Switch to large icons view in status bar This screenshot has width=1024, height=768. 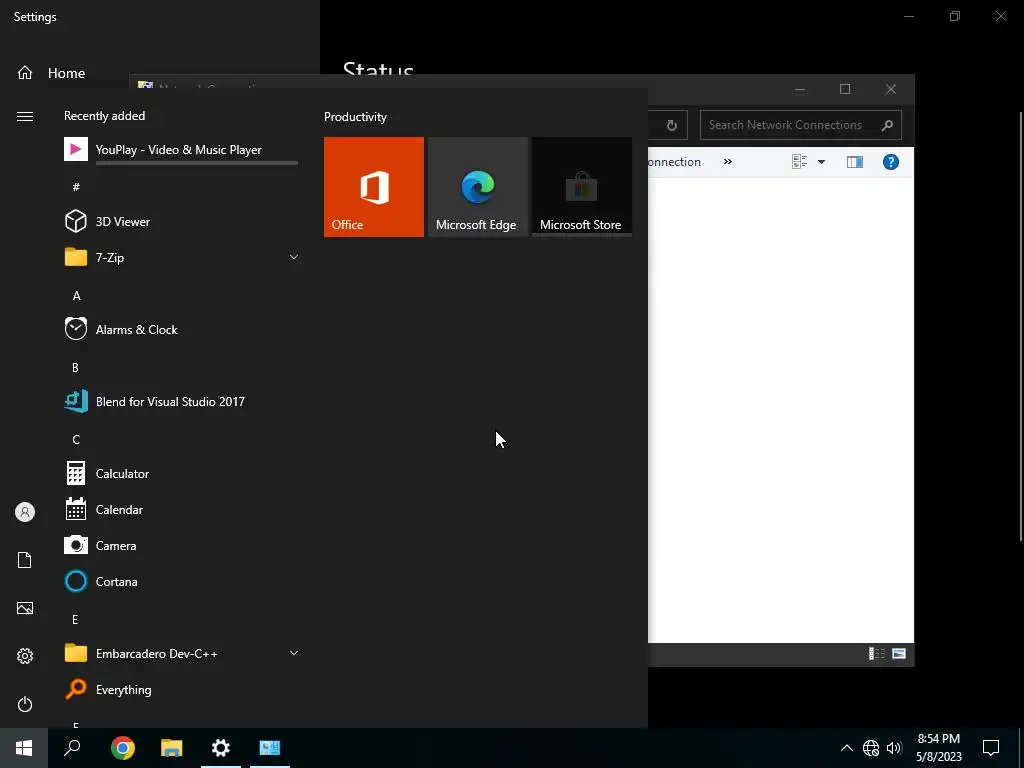[x=899, y=654]
